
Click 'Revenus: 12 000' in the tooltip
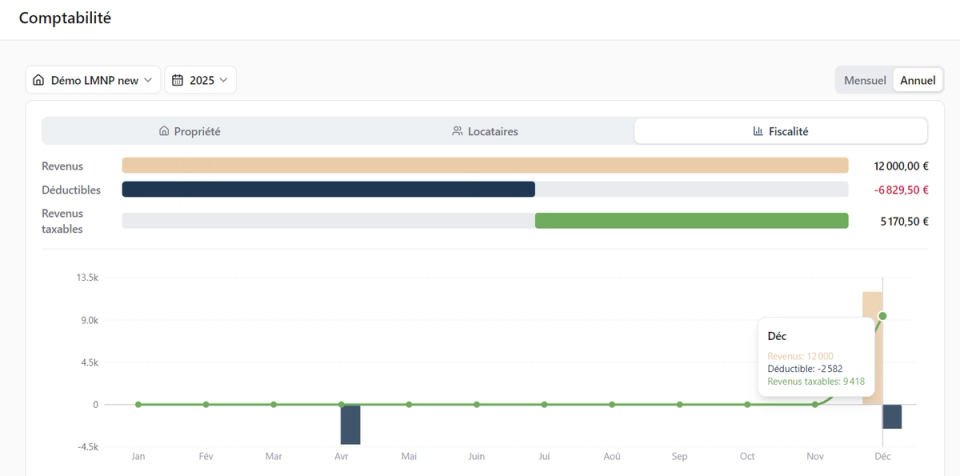click(800, 356)
